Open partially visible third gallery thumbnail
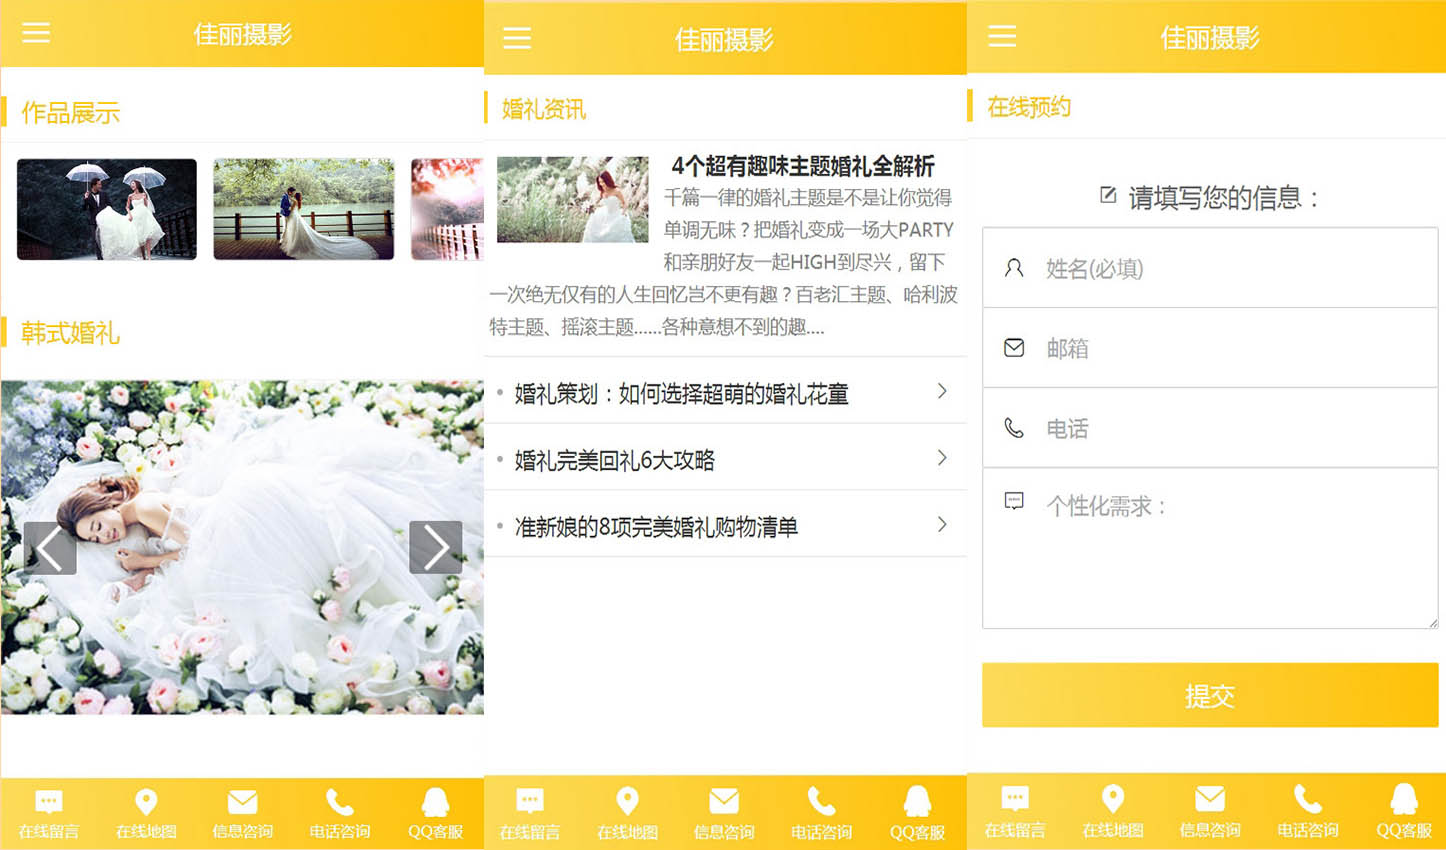The height and width of the screenshot is (850, 1446). click(447, 209)
